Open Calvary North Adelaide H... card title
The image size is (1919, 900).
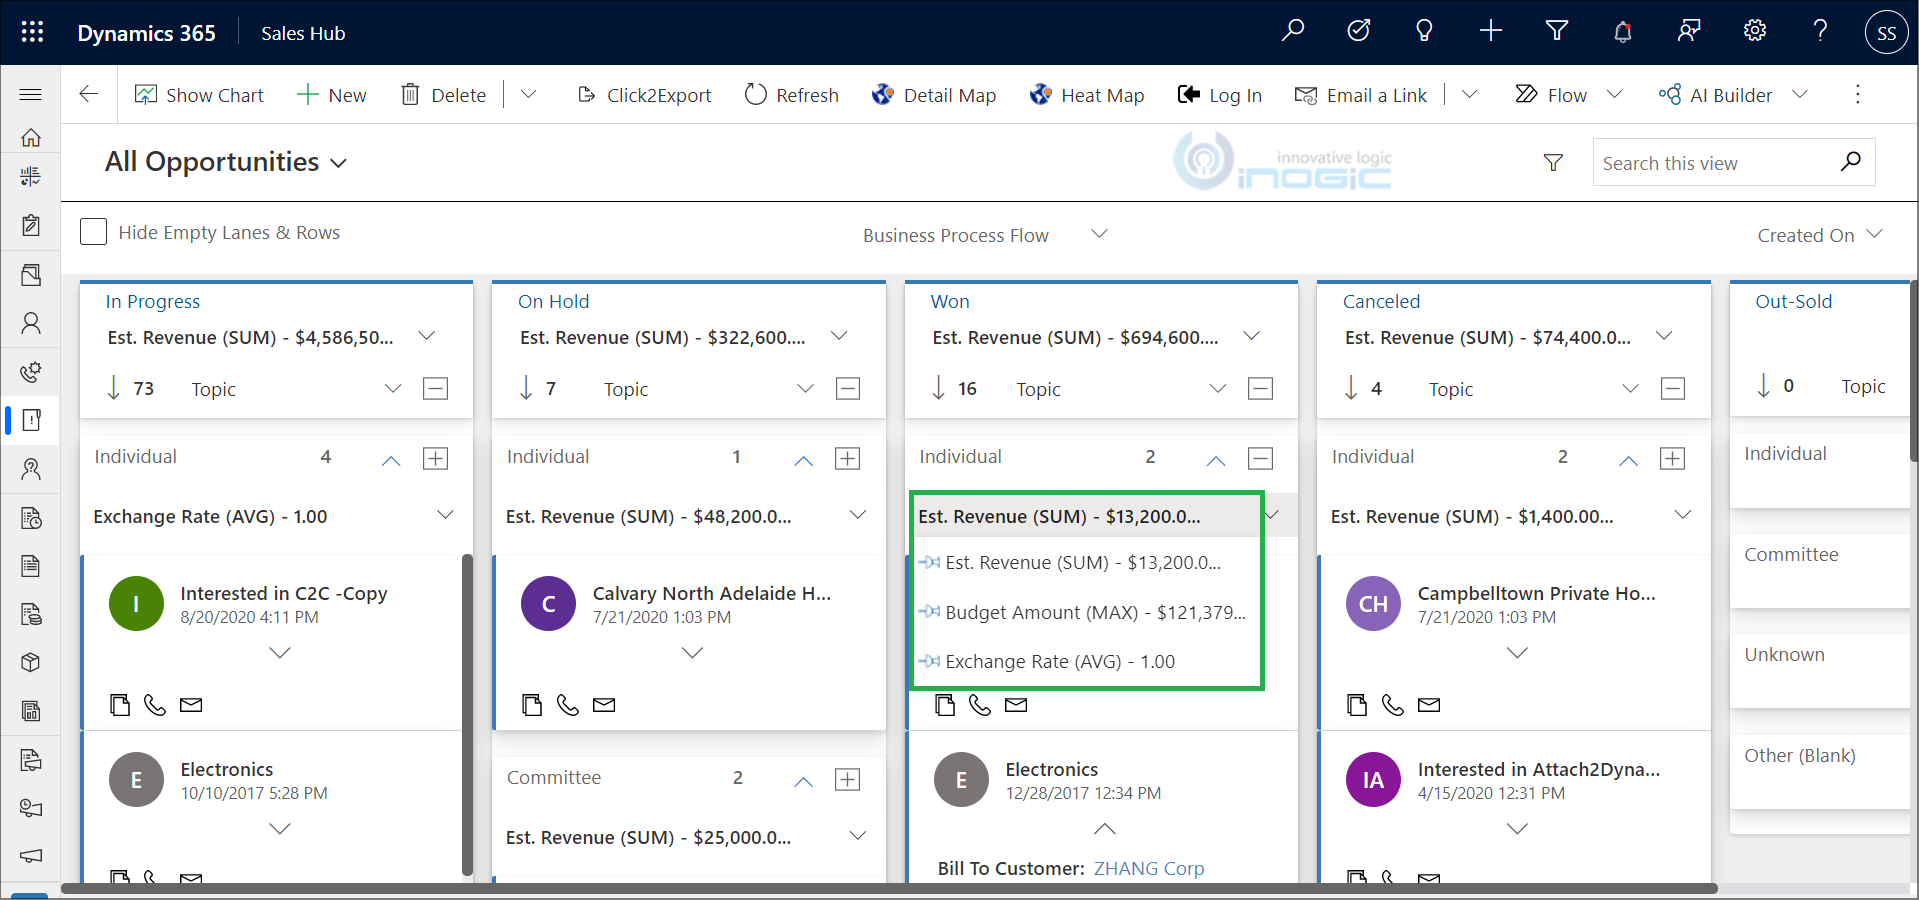click(712, 593)
